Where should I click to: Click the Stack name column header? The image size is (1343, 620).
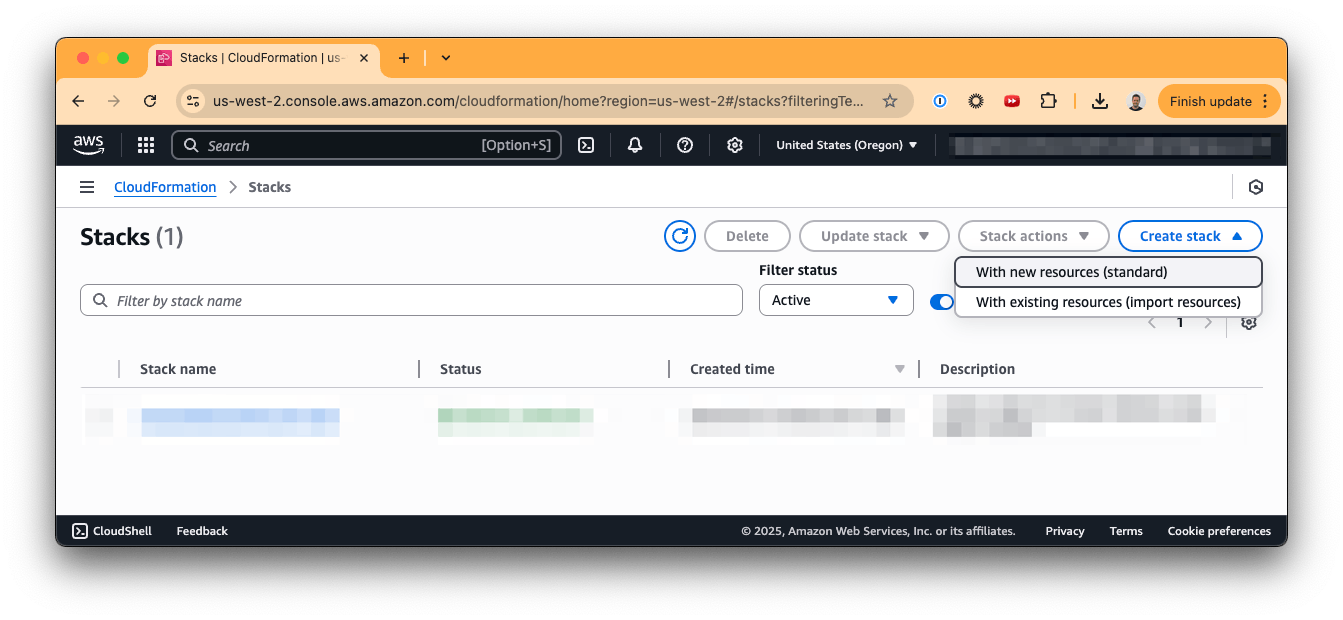[x=178, y=369]
